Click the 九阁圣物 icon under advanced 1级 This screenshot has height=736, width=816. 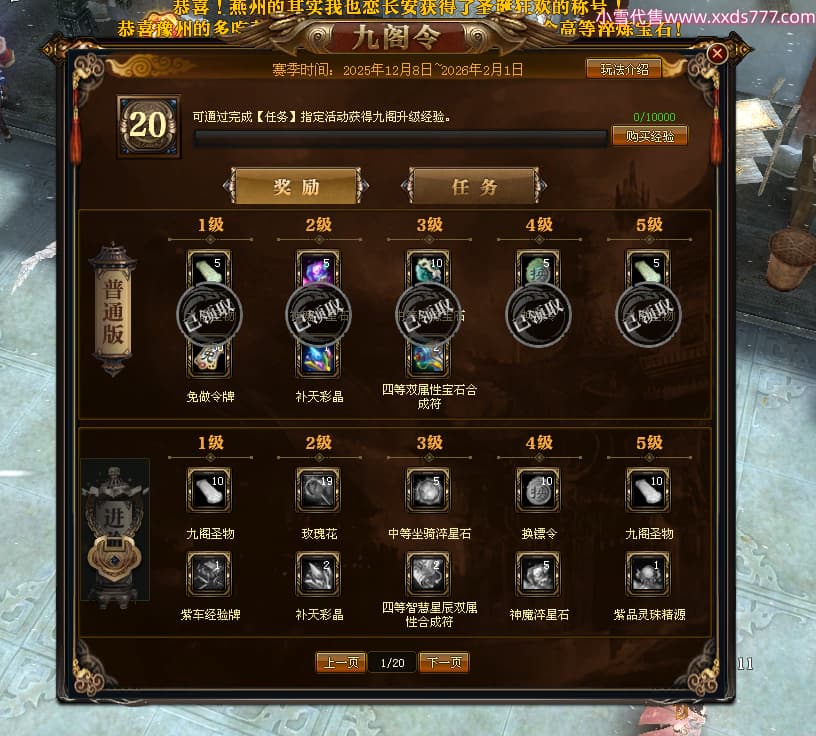209,490
